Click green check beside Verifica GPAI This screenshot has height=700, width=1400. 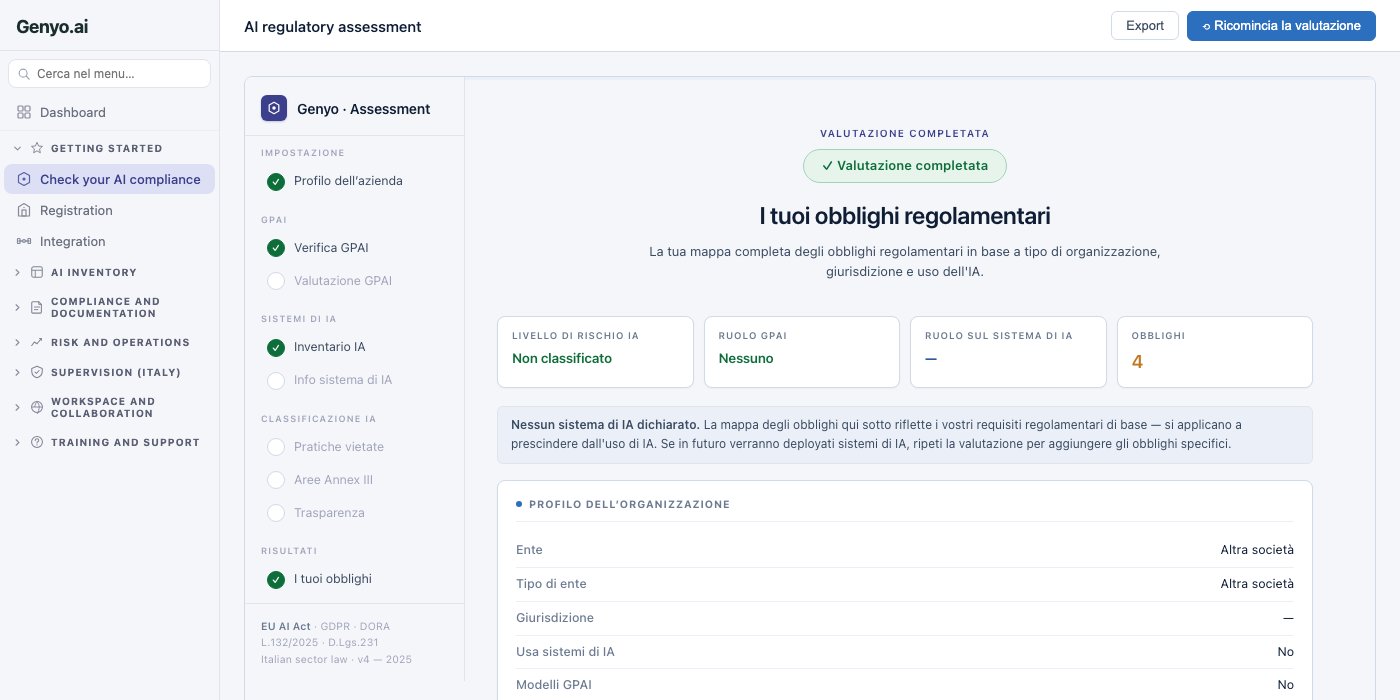(276, 247)
